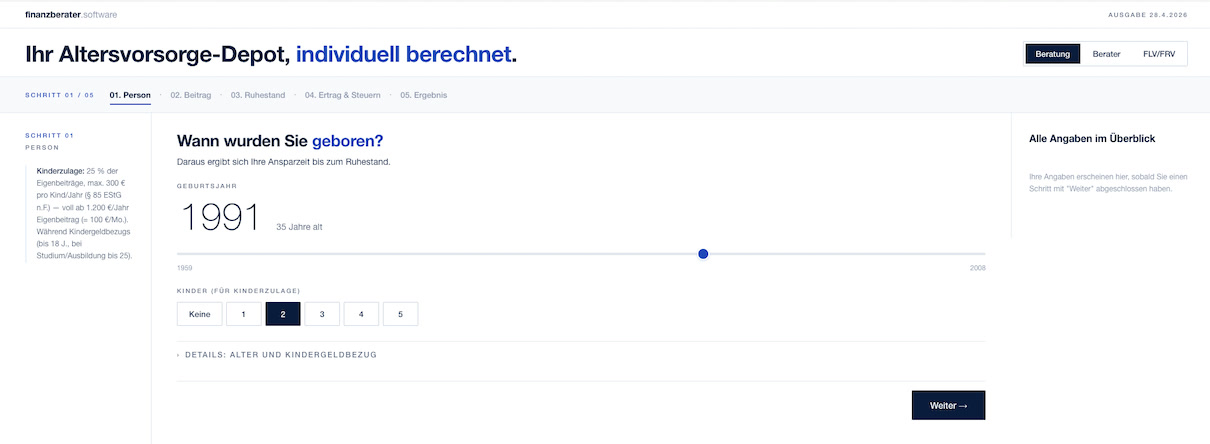The image size is (1210, 444).
Task: Select 2 children option
Action: coord(283,314)
